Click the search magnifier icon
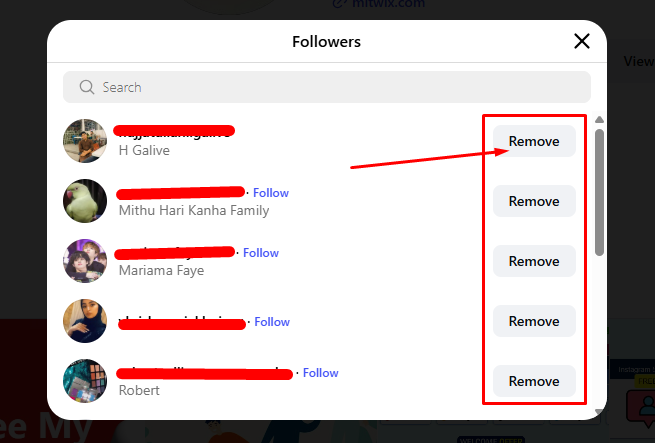 tap(87, 87)
